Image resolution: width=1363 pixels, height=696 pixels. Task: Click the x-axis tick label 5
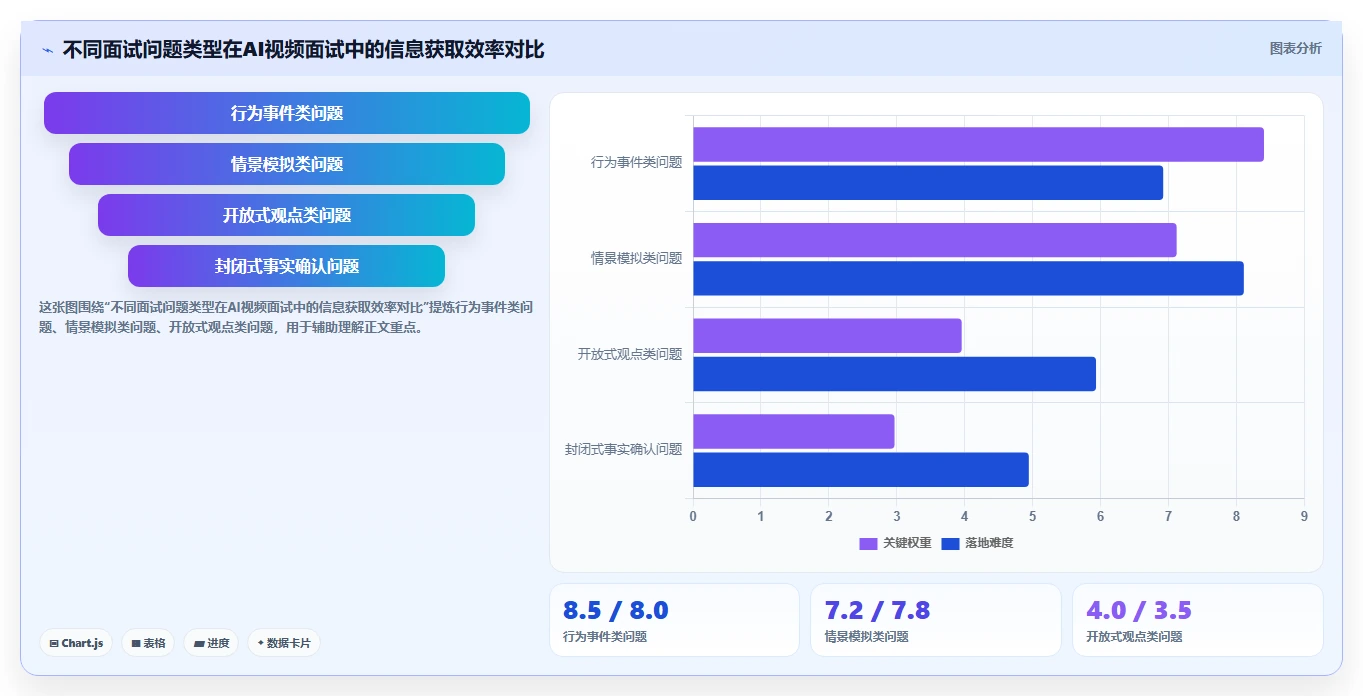(1032, 516)
